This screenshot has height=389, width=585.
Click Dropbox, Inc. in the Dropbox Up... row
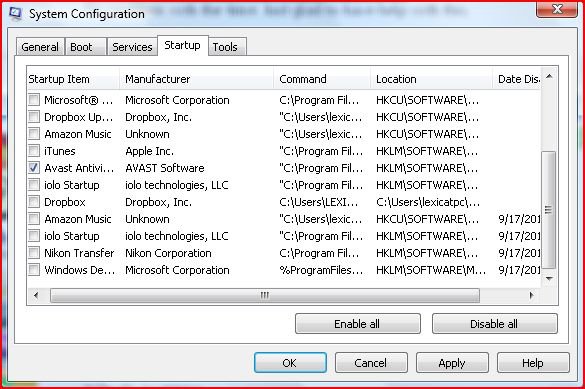(158, 117)
